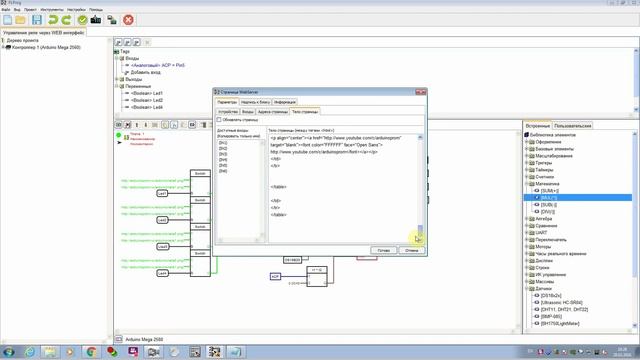The height and width of the screenshot is (360, 640).
Task: Click the red circle X icon in toolbar
Action: coord(128,20)
